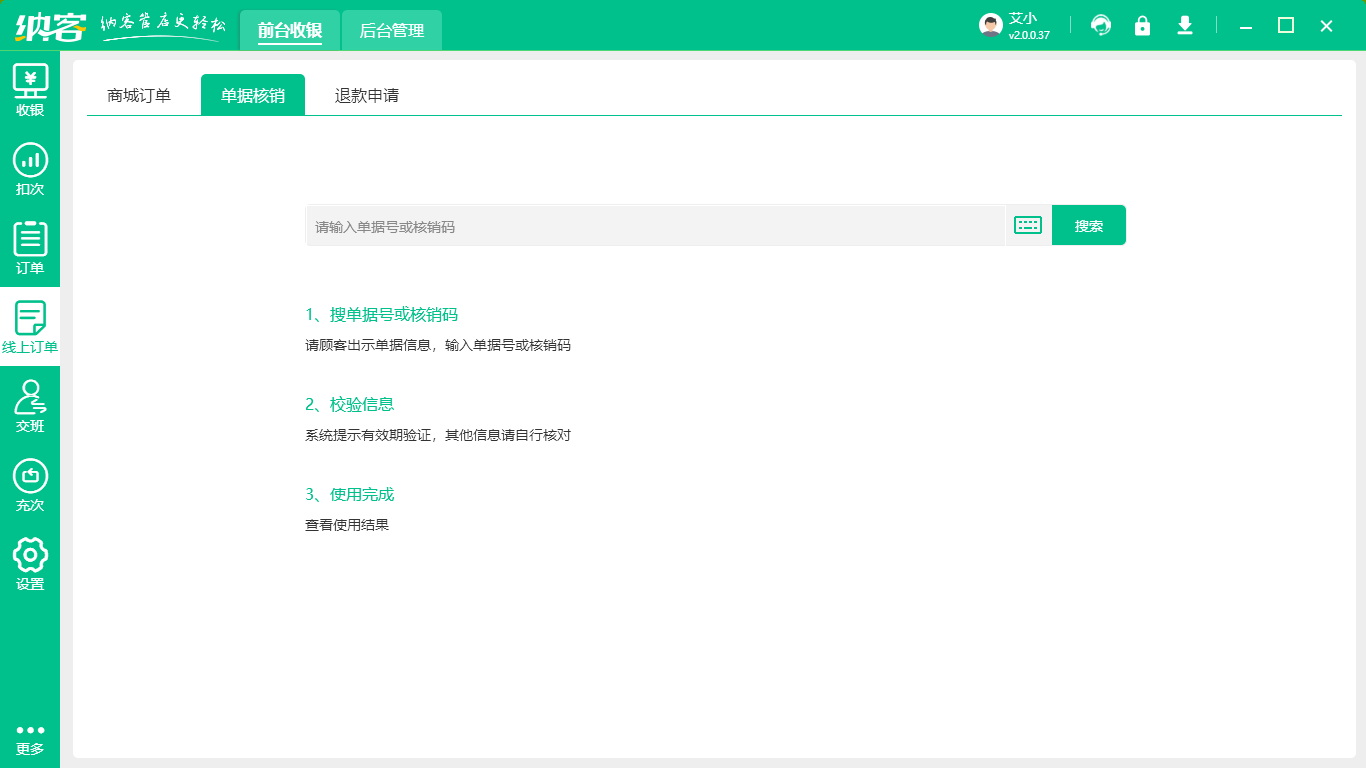Open the 后台管理 menu section
The image size is (1366, 768).
click(391, 30)
